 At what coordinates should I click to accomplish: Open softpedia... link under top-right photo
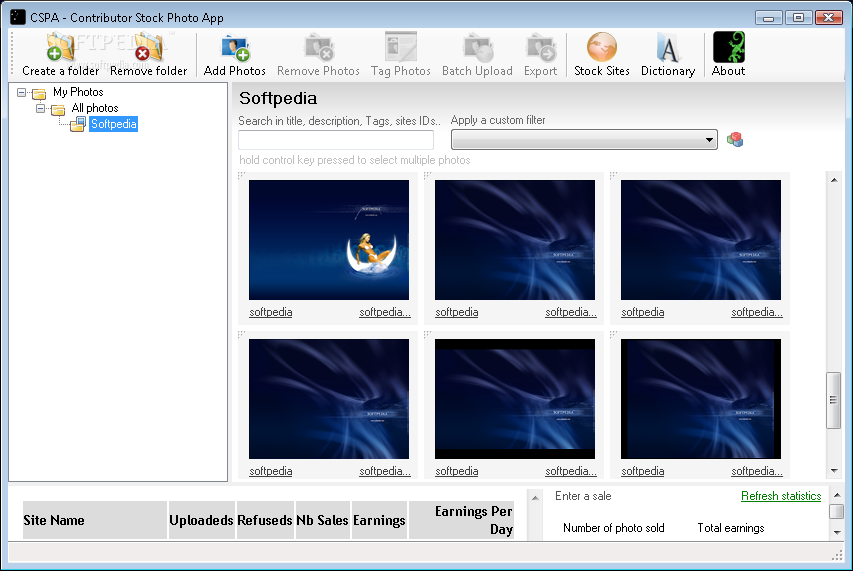[x=757, y=312]
